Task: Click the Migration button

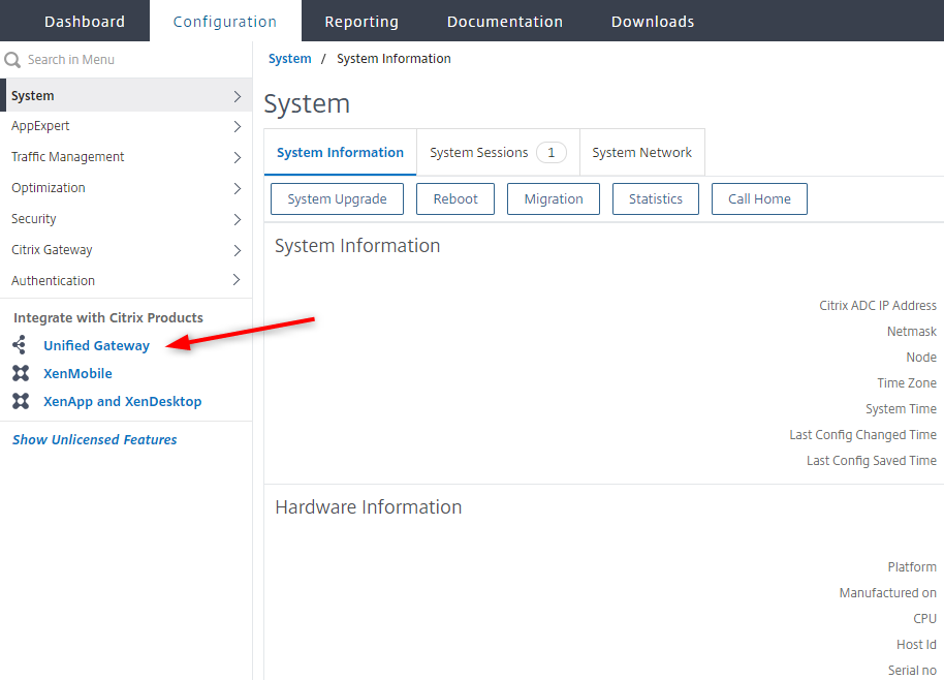Action: click(553, 199)
